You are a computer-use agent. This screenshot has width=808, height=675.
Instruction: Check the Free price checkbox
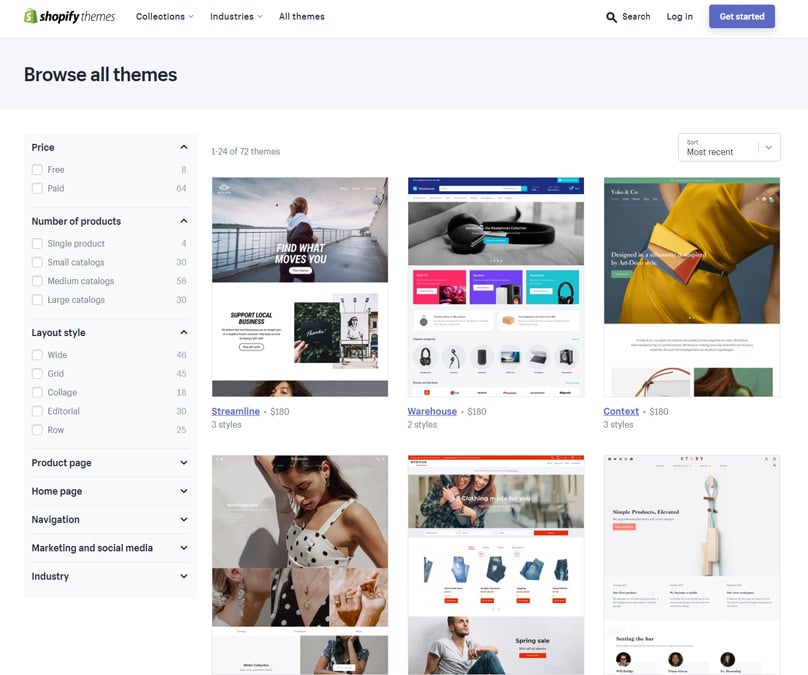37,170
